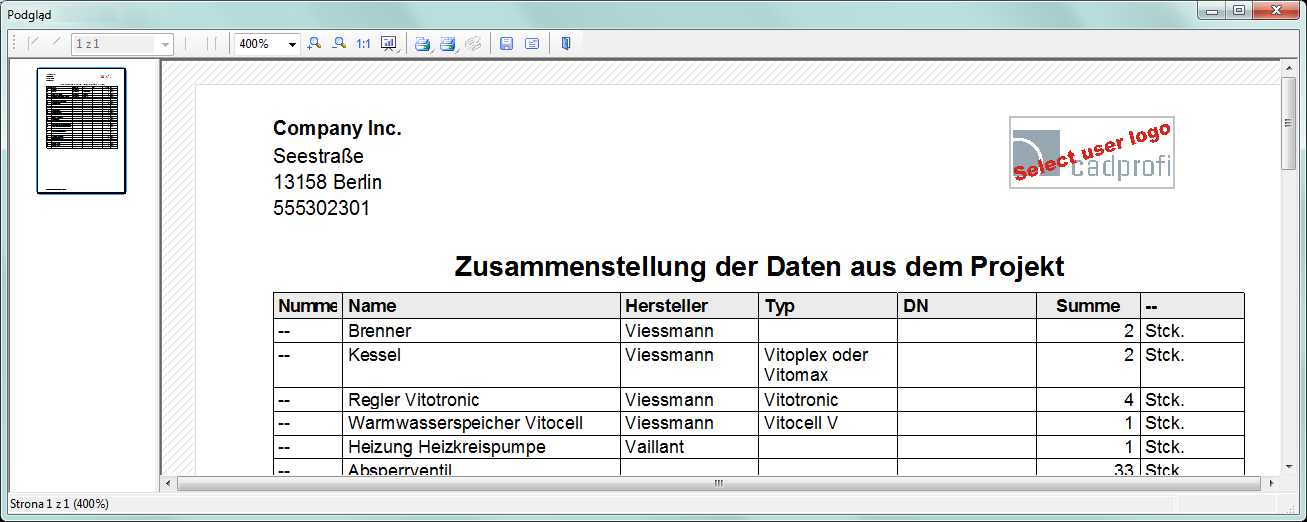The image size is (1307, 522).
Task: Select the page 1 thumbnail in sidebar
Action: point(81,131)
